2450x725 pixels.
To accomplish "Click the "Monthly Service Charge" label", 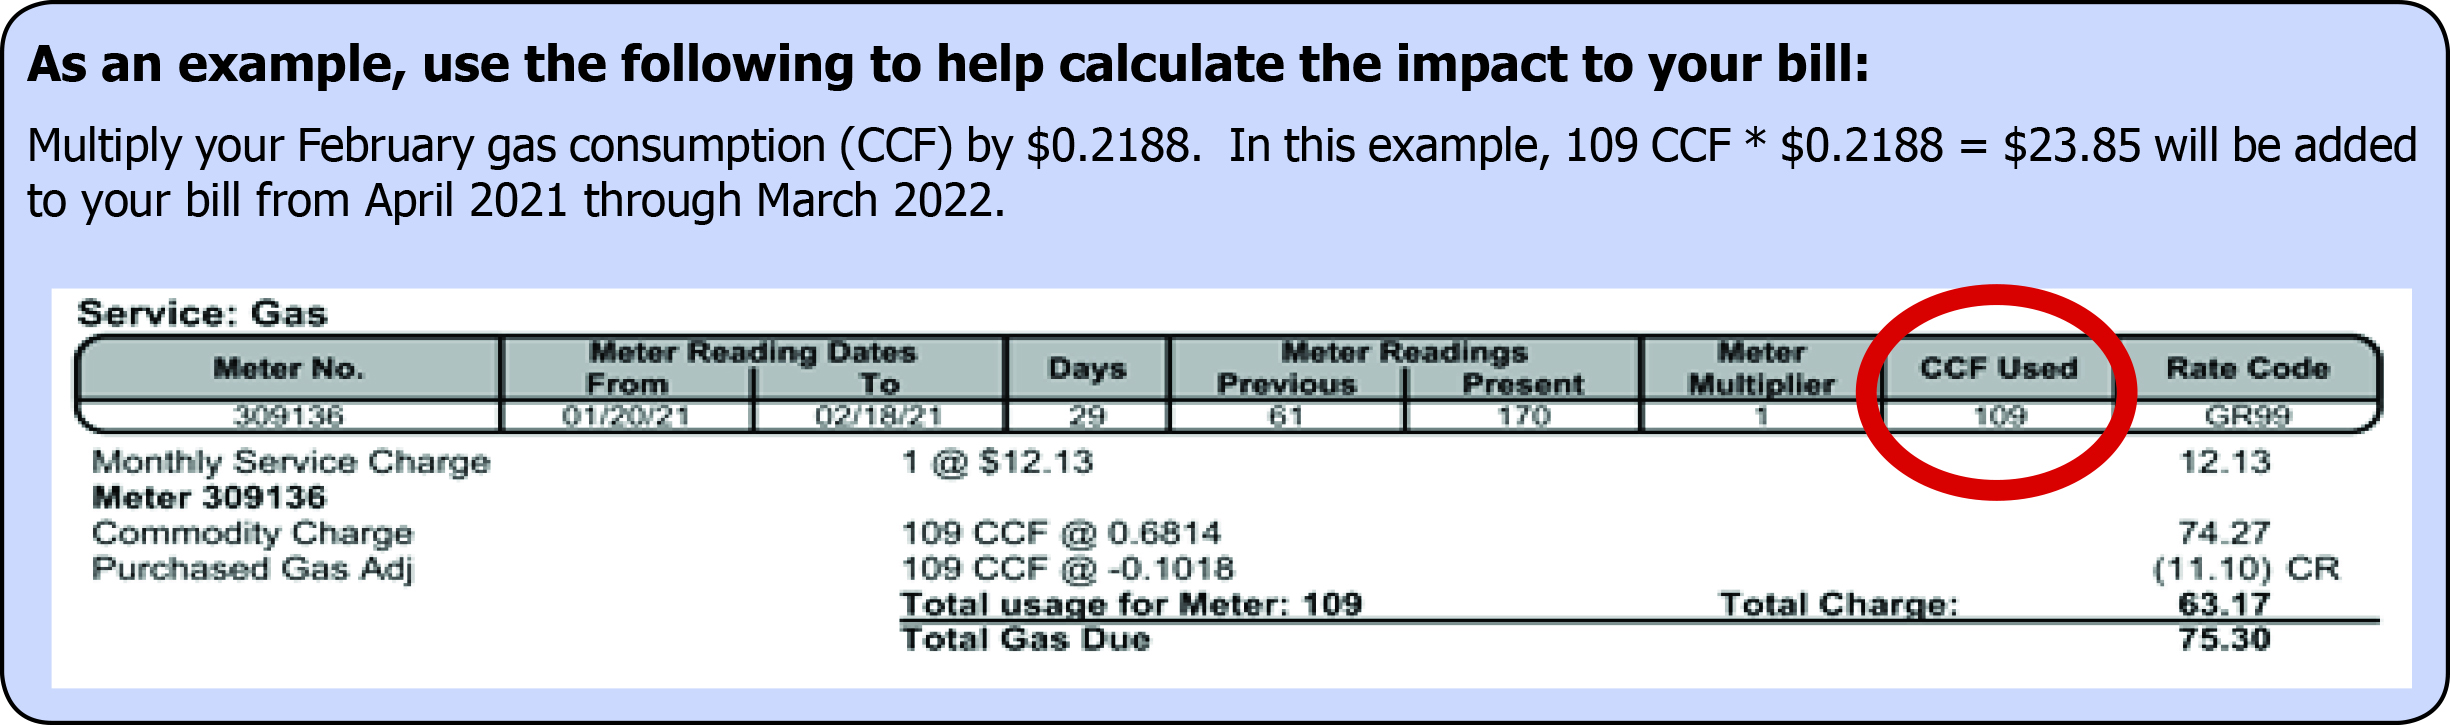I will click(291, 462).
